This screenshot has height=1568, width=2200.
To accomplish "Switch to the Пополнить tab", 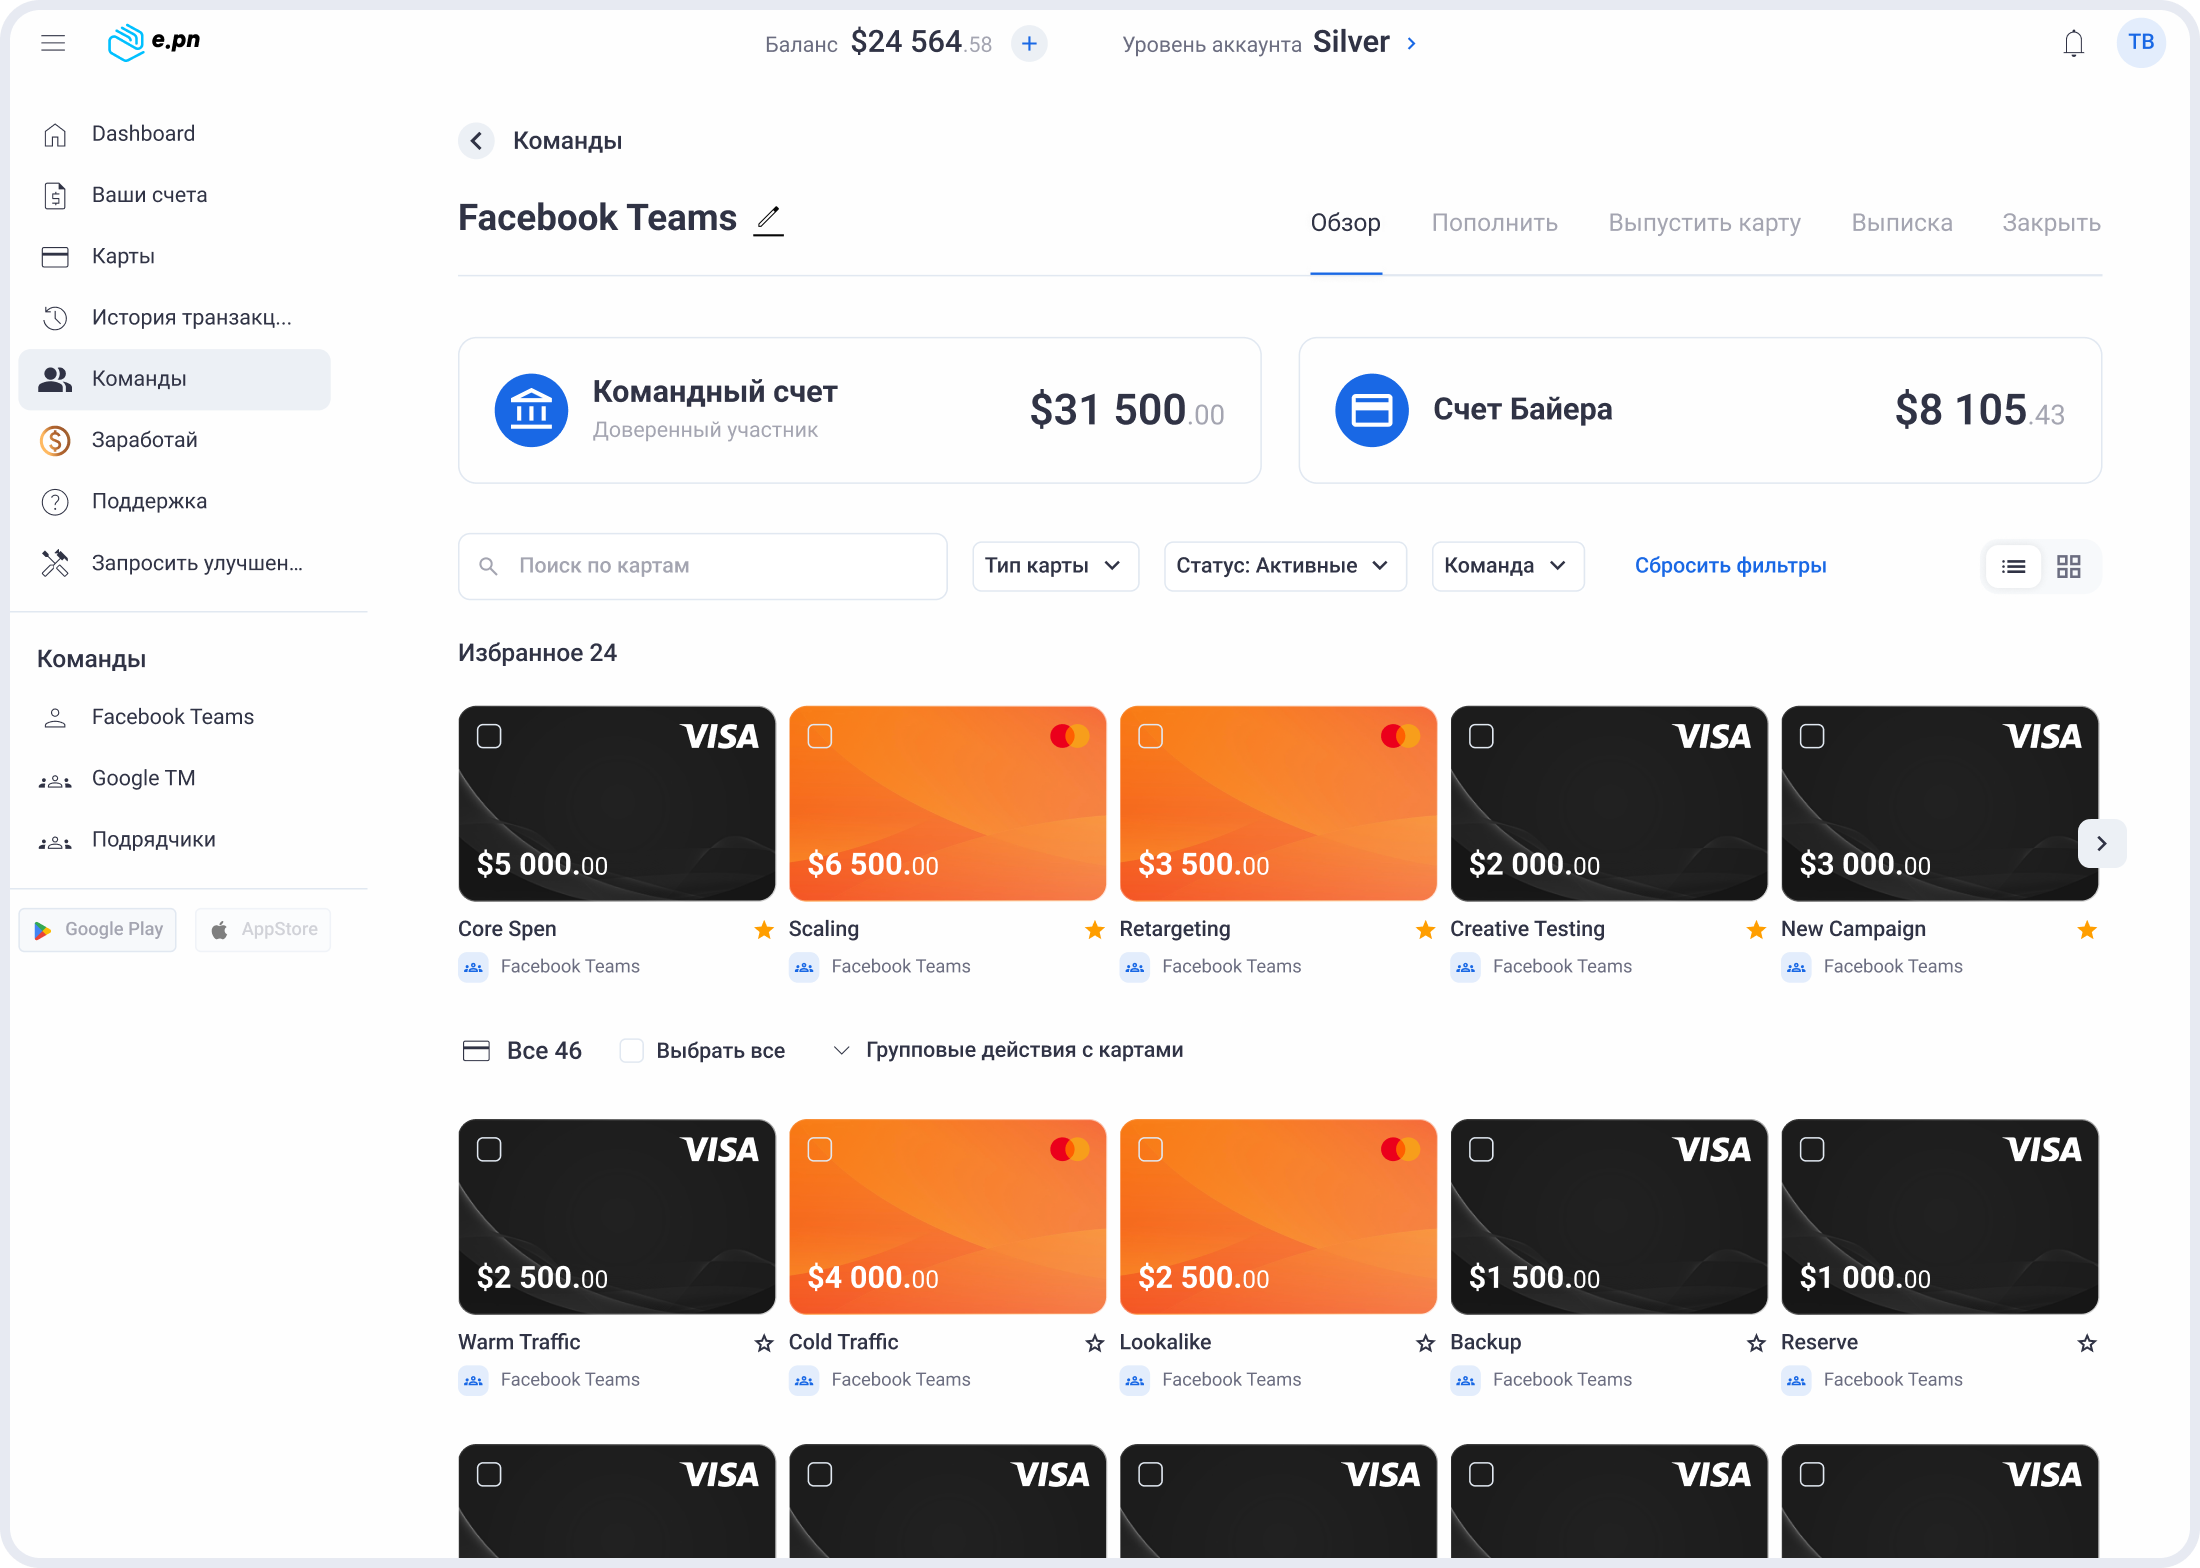I will click(1494, 223).
